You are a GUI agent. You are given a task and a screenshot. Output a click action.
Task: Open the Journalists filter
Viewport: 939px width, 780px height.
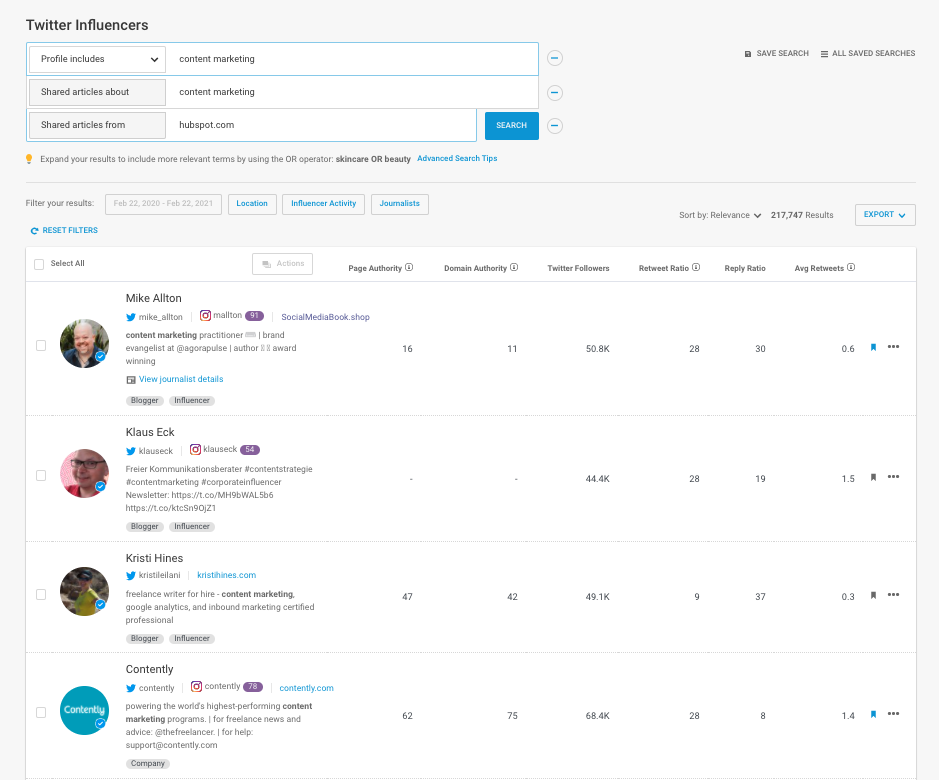click(x=400, y=204)
